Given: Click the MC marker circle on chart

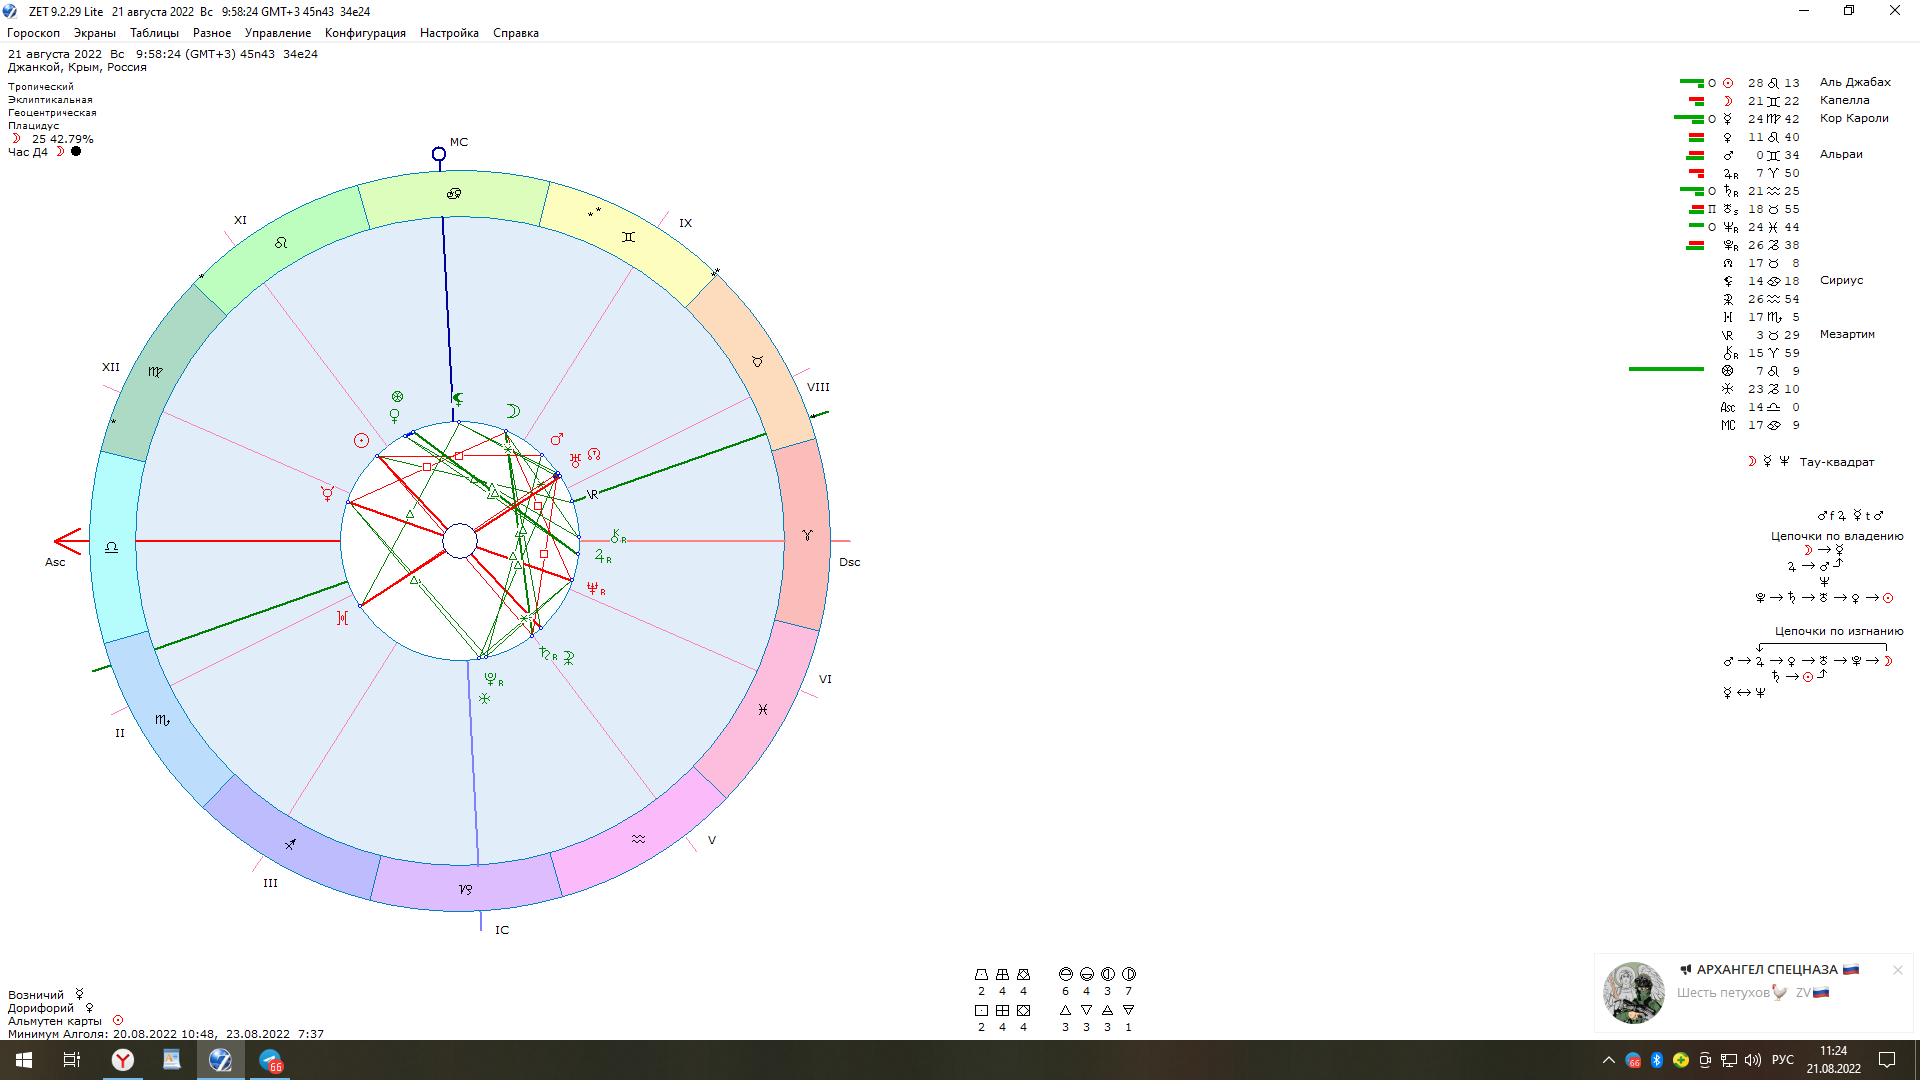Looking at the screenshot, I should 438,154.
